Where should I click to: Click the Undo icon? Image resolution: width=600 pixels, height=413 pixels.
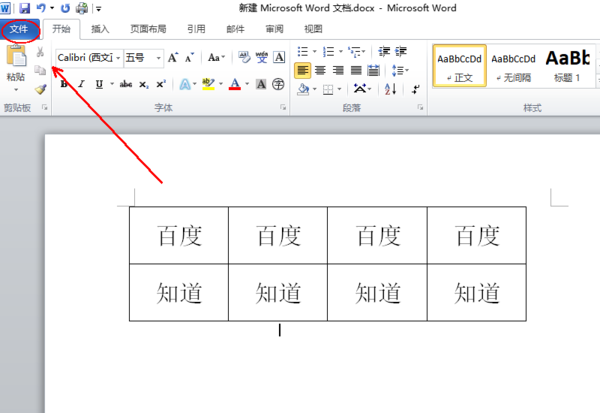click(x=41, y=8)
